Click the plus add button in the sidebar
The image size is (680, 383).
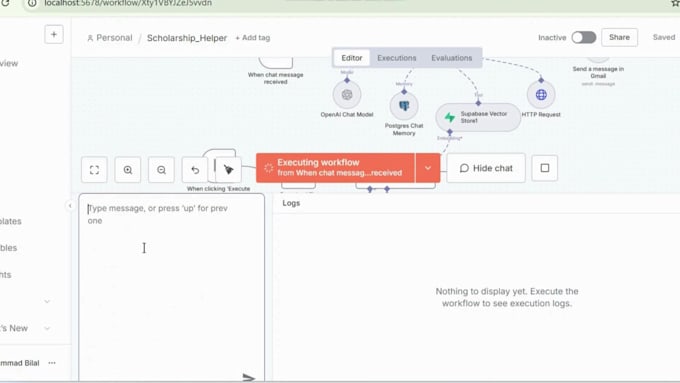[54, 34]
